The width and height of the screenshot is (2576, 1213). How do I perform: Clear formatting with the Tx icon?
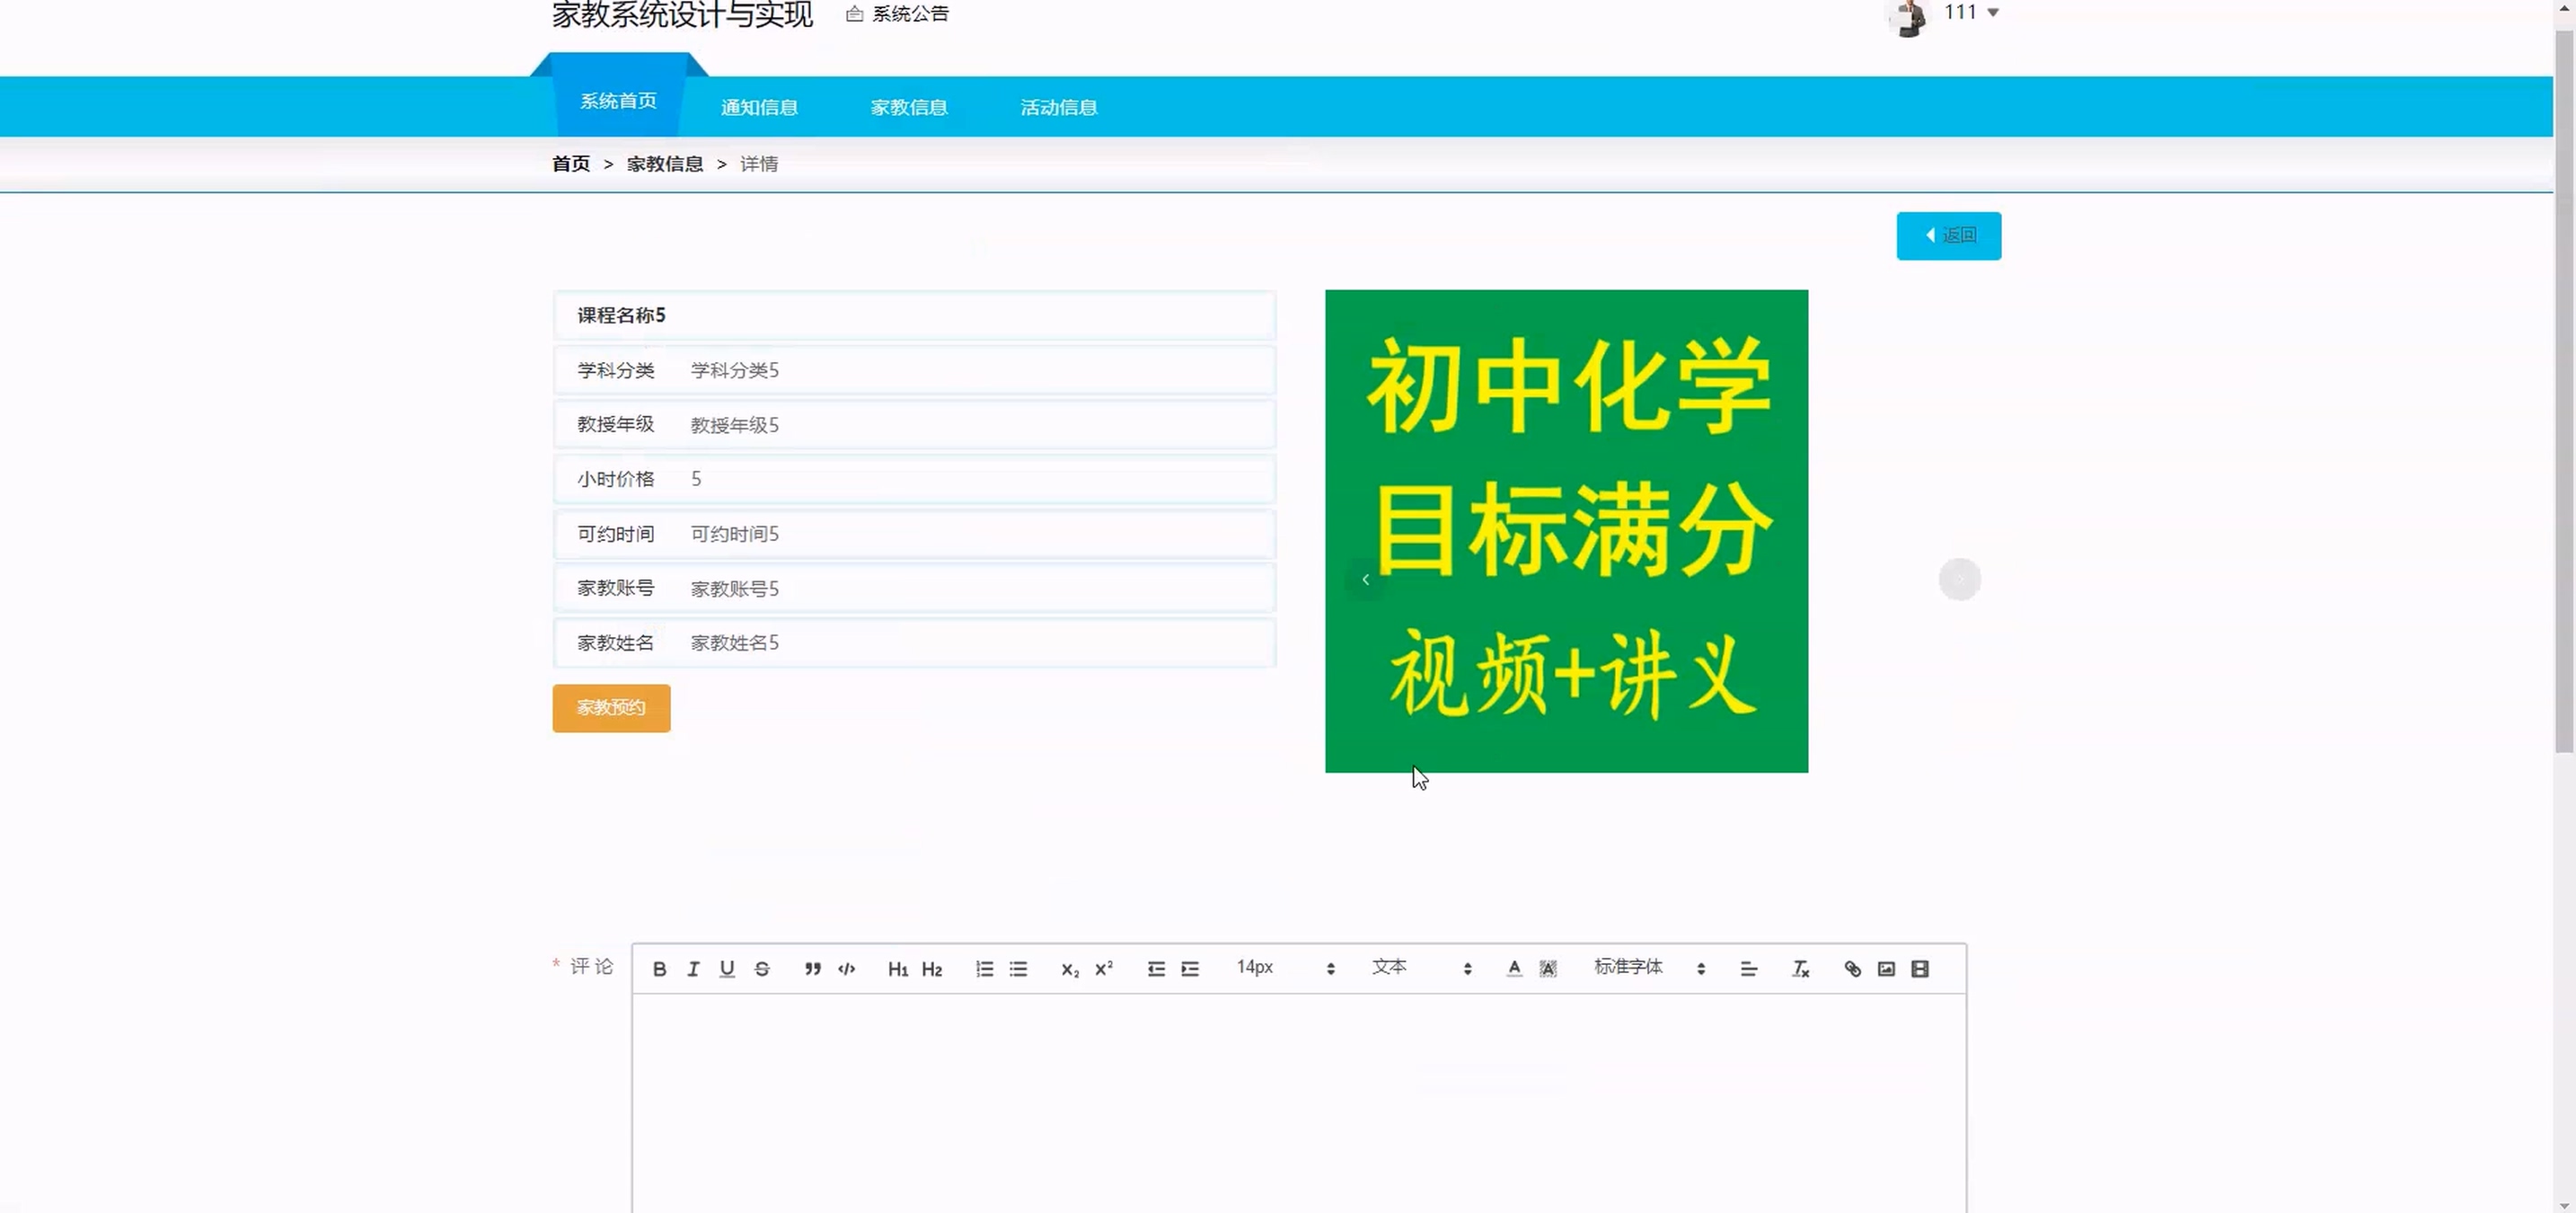[1800, 968]
